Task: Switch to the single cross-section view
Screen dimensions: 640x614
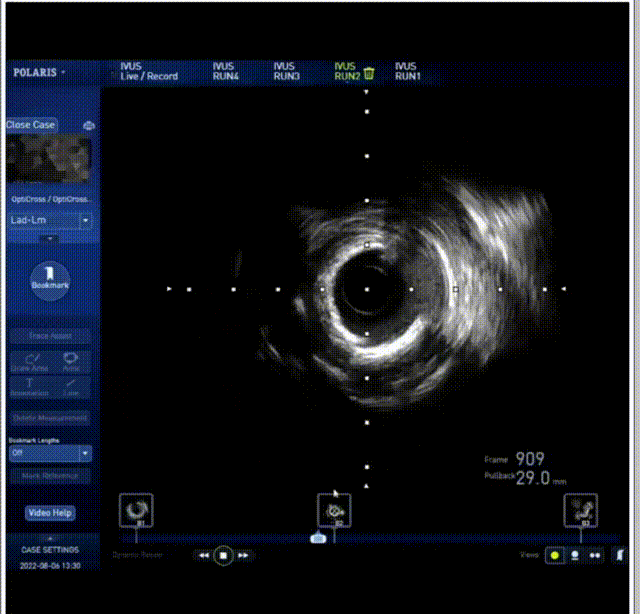Action: [x=553, y=554]
